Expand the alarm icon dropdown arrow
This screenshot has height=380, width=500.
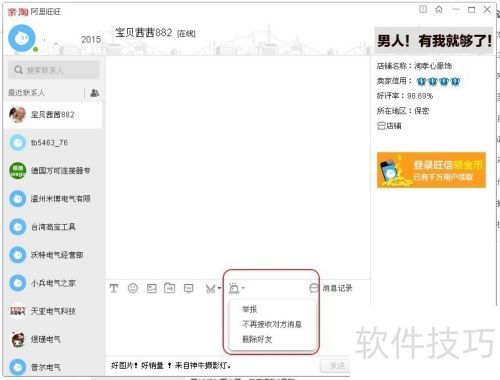[x=243, y=288]
